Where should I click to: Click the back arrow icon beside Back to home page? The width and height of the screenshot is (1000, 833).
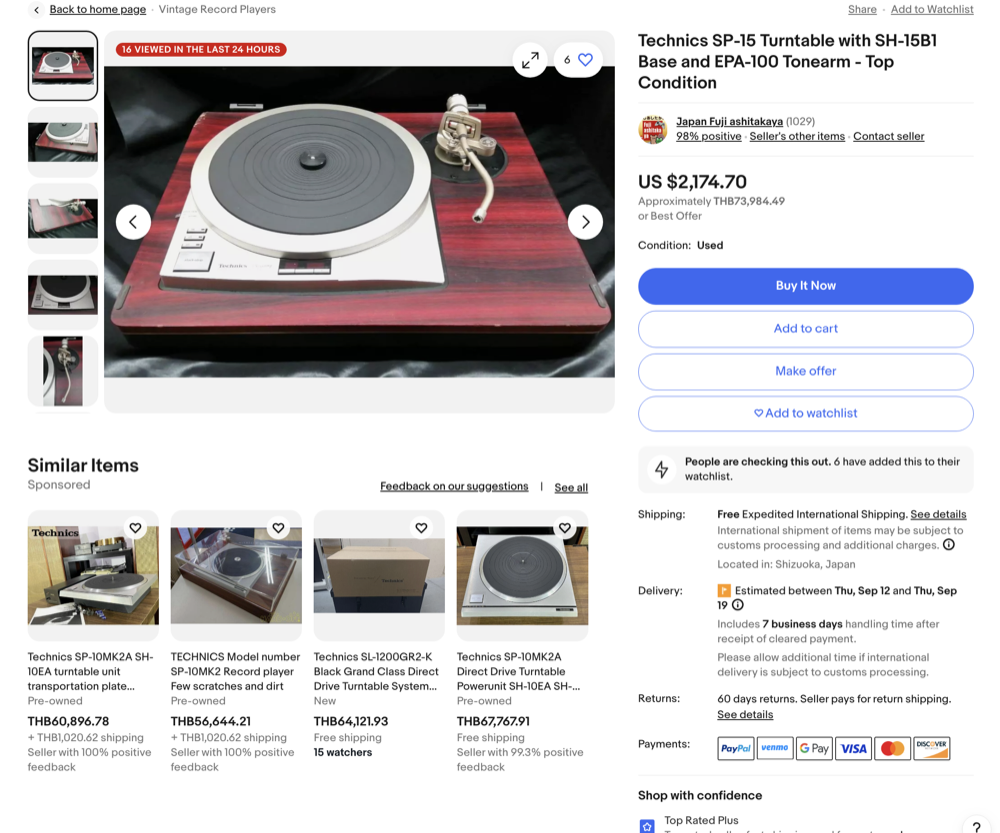36,10
